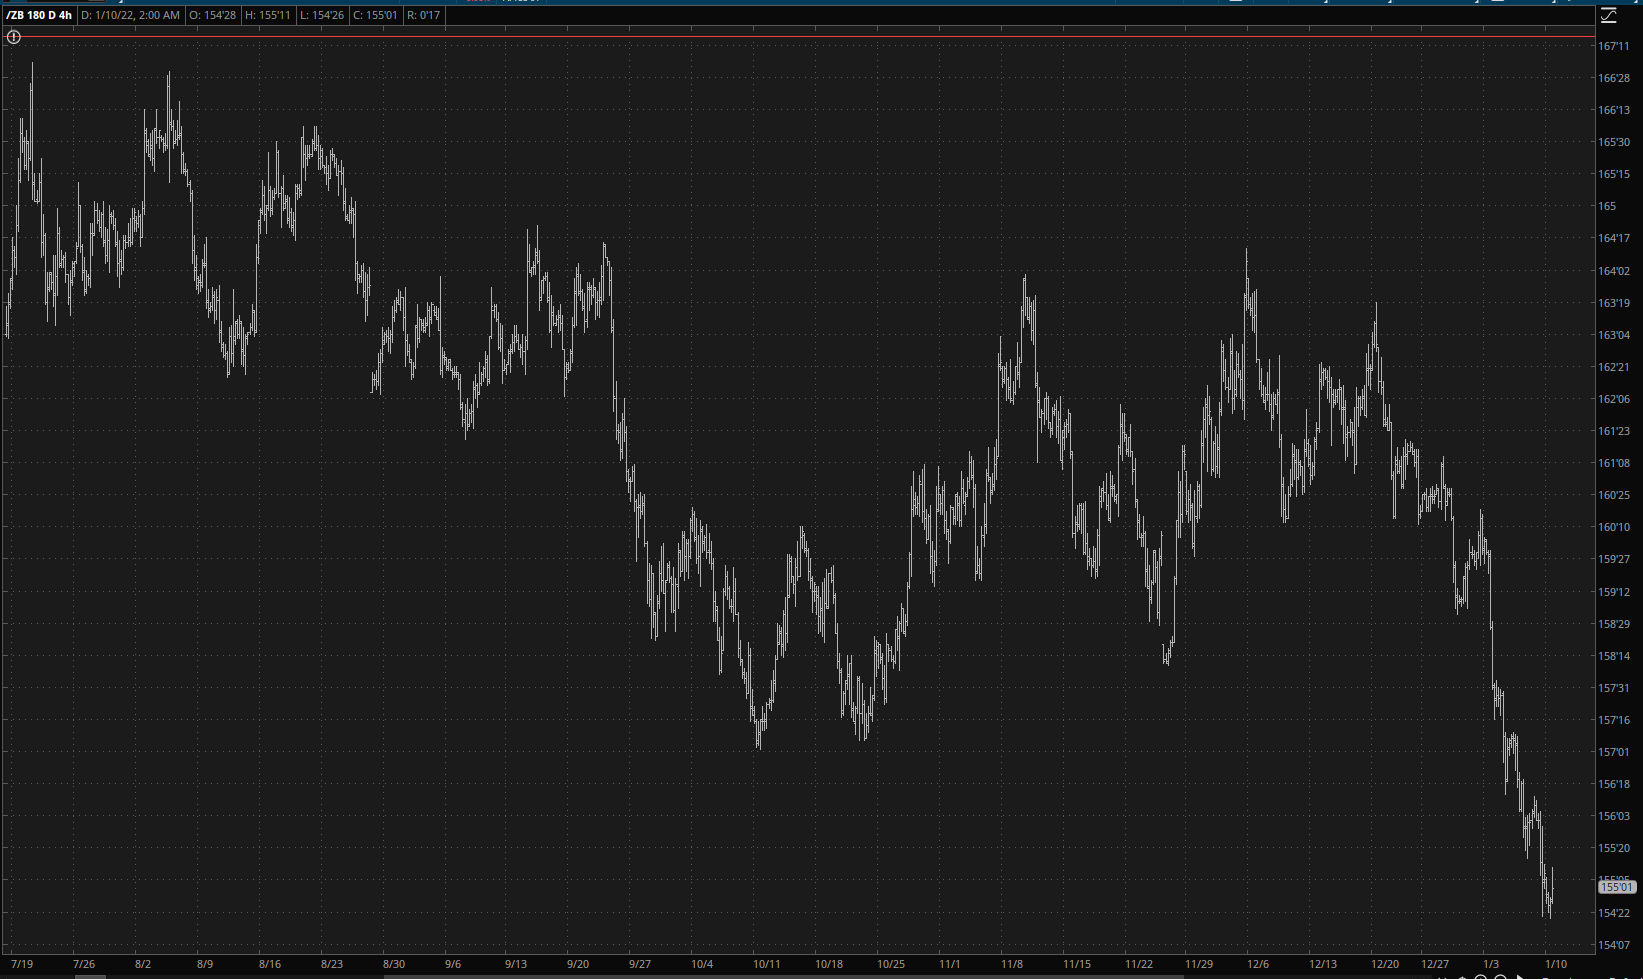Click the close value C: 155'01 in header
This screenshot has height=979, width=1643.
tap(375, 15)
